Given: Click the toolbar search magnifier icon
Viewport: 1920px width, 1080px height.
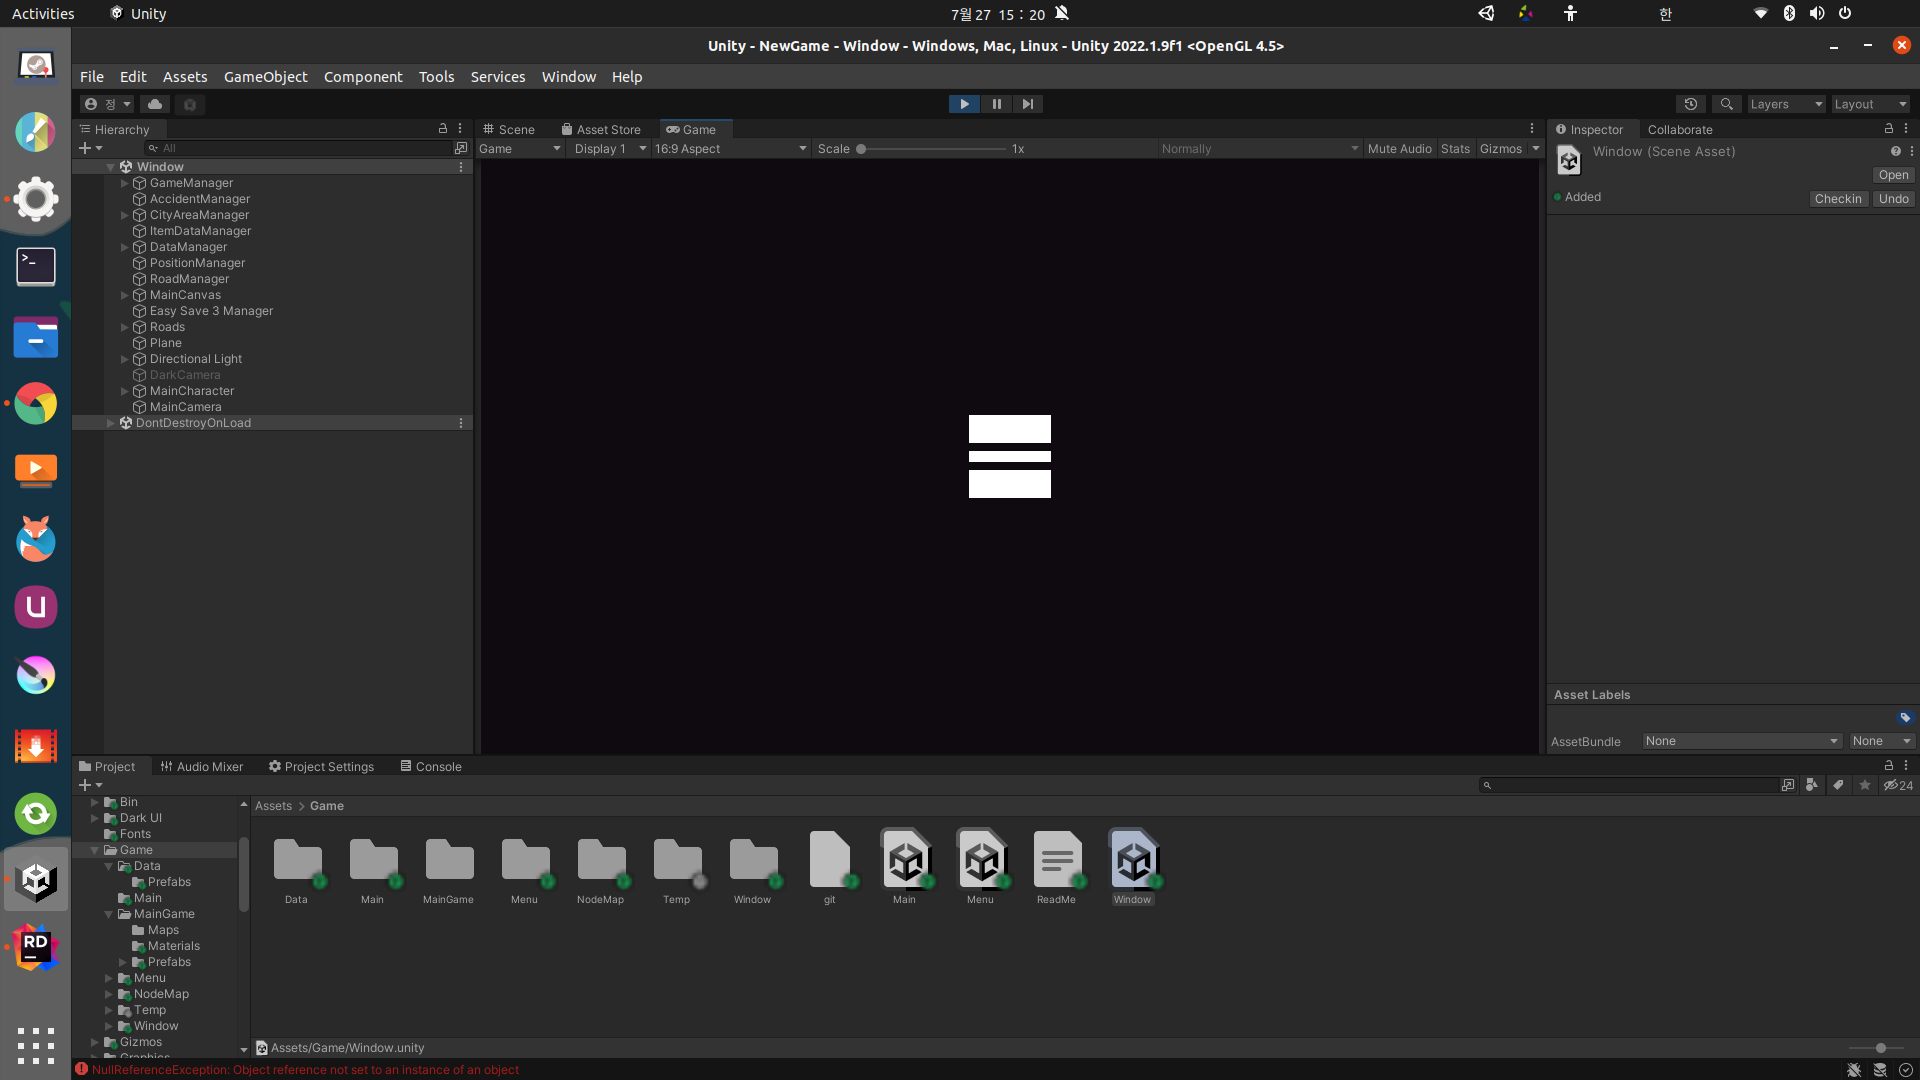Looking at the screenshot, I should click(x=1726, y=104).
